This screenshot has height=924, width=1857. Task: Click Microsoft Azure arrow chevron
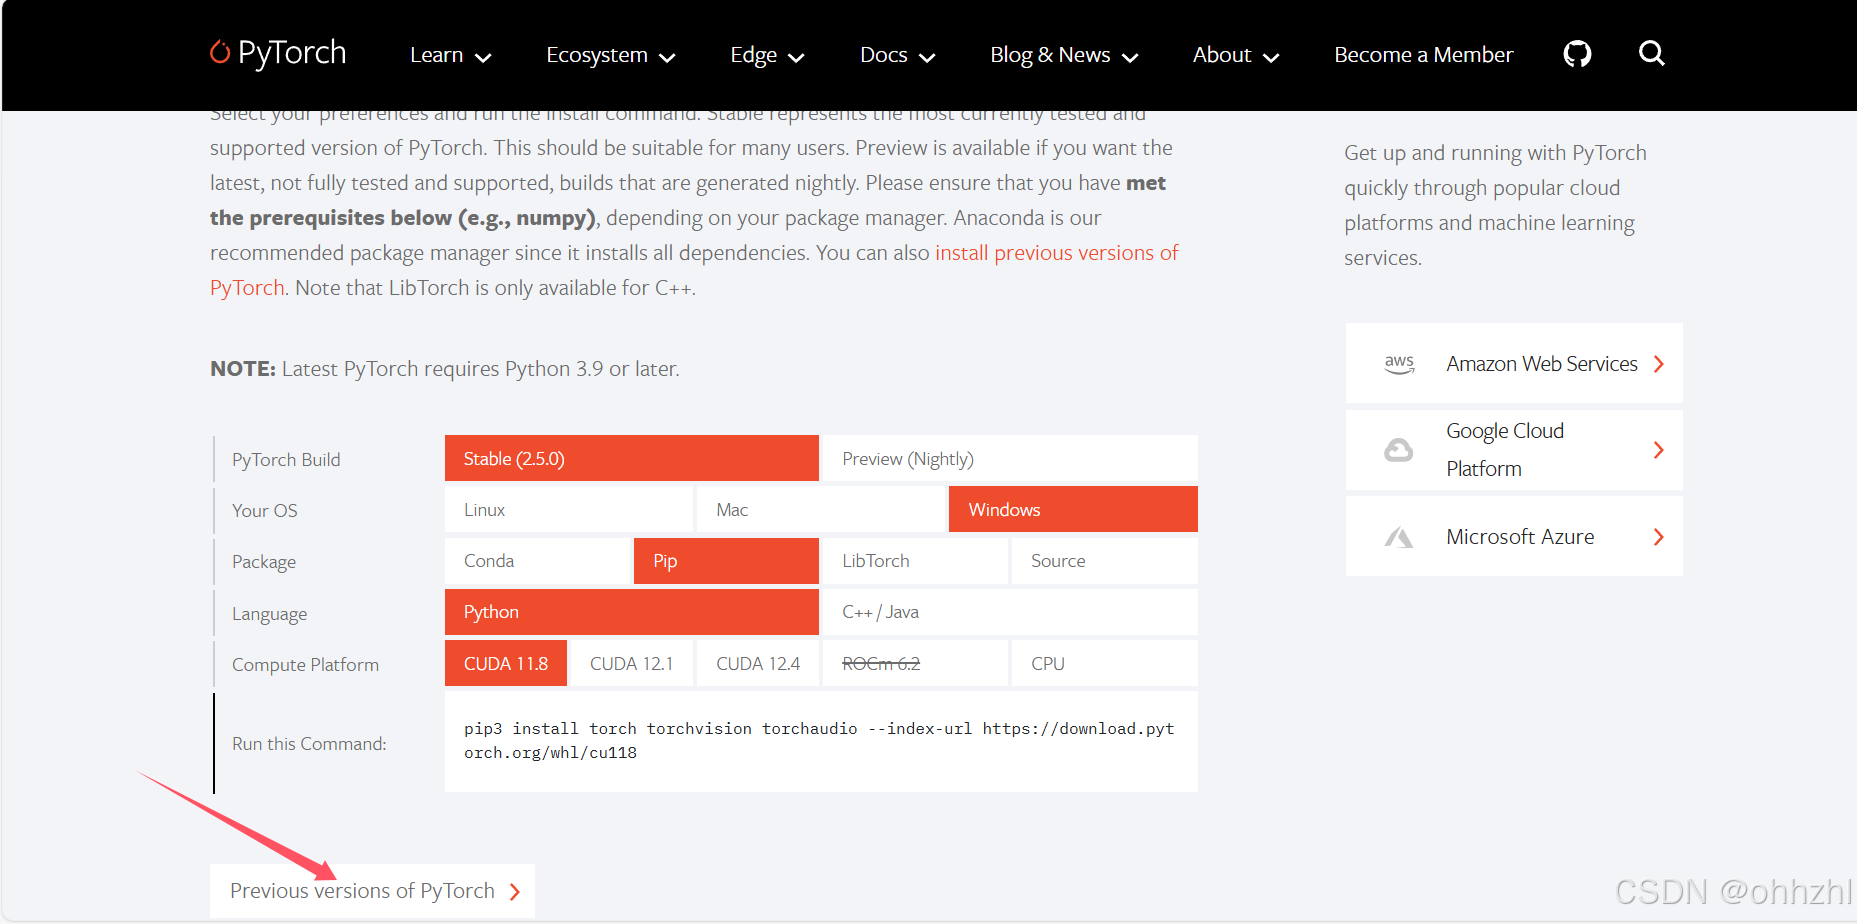point(1659,537)
